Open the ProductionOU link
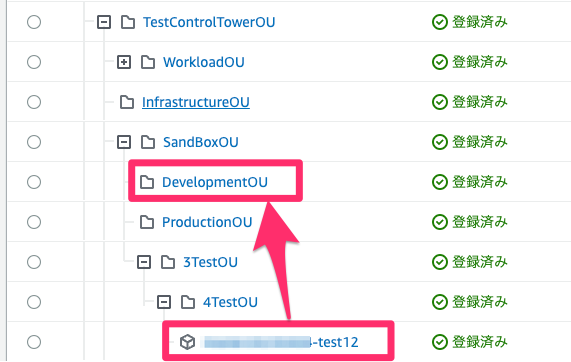Screen dimensions: 571x362 [x=207, y=222]
